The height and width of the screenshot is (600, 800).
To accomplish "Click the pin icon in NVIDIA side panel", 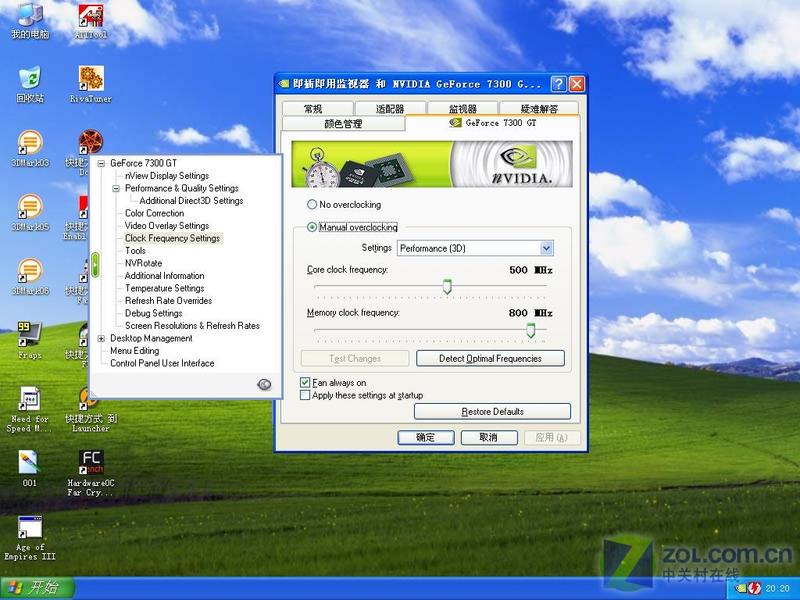I will pos(264,385).
